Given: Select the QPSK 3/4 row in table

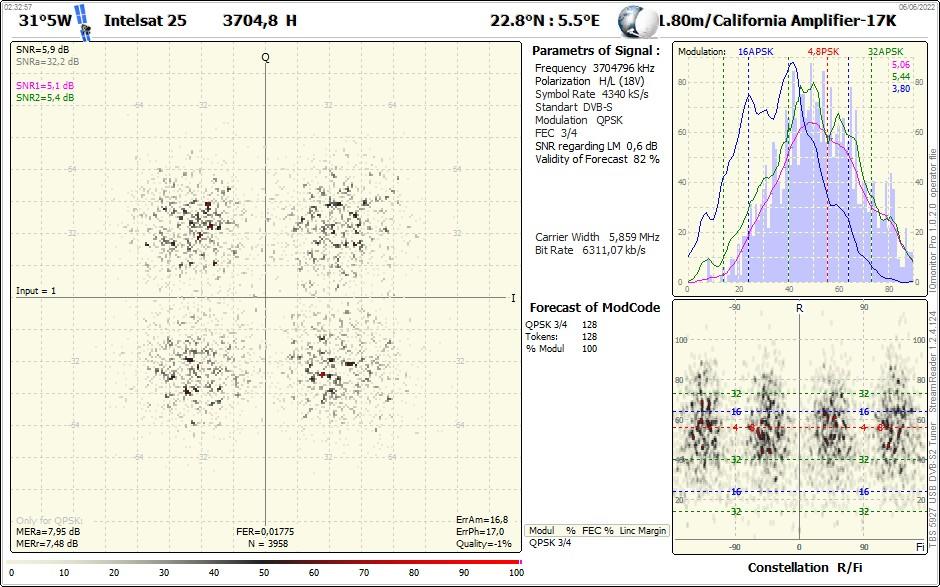Looking at the screenshot, I should pos(550,543).
